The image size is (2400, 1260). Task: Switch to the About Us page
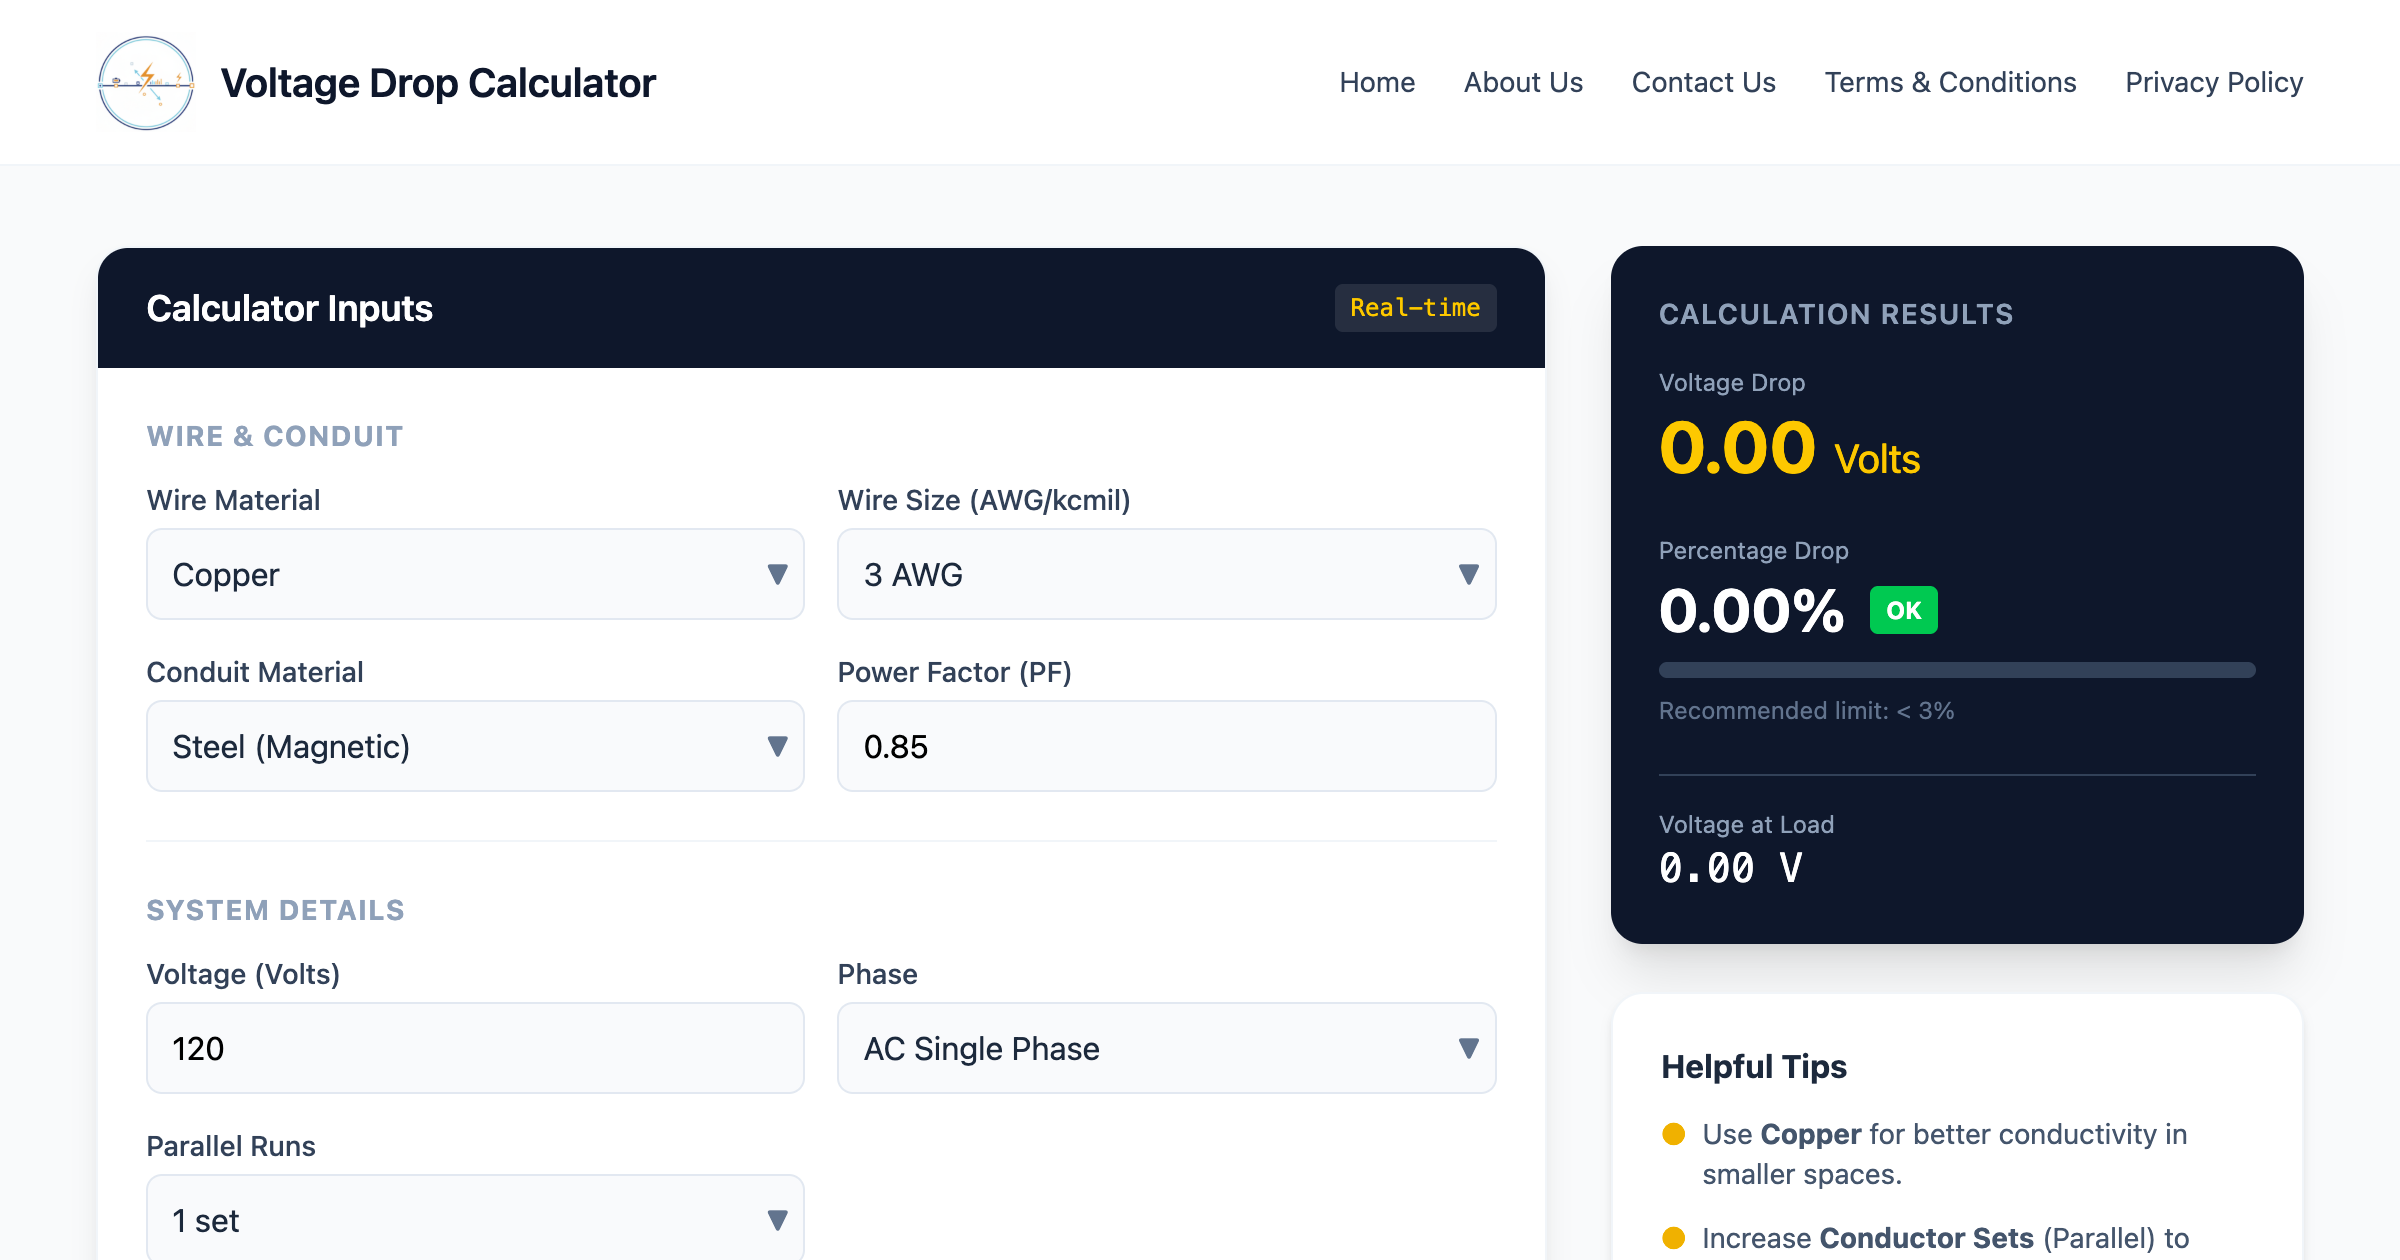1522,82
